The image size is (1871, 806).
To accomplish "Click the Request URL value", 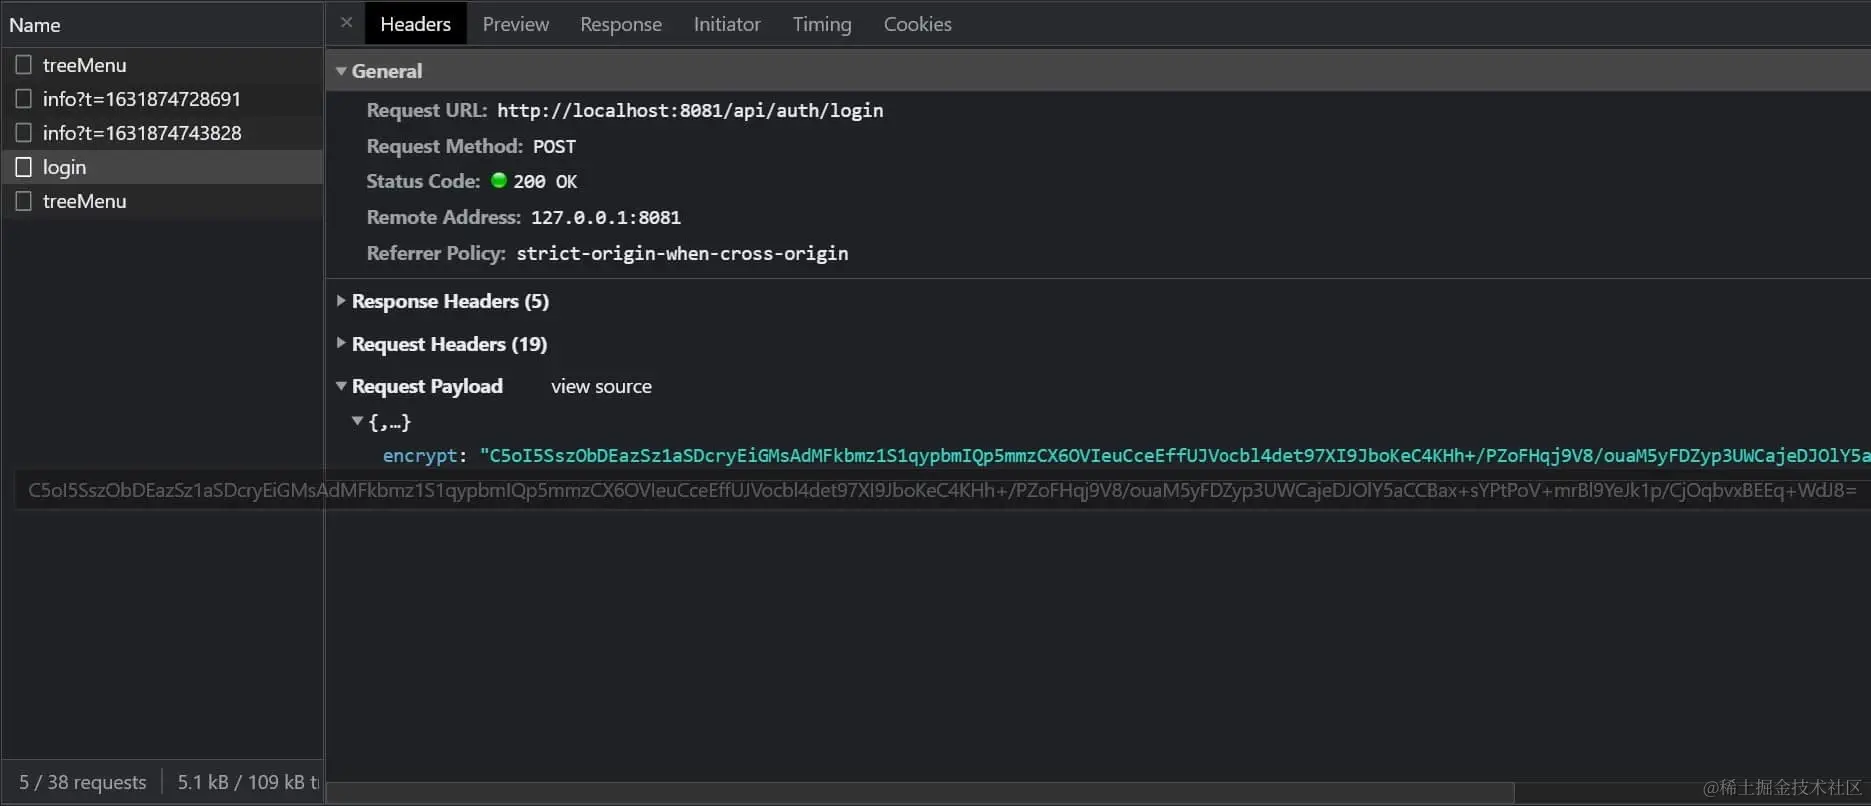I will pos(690,111).
